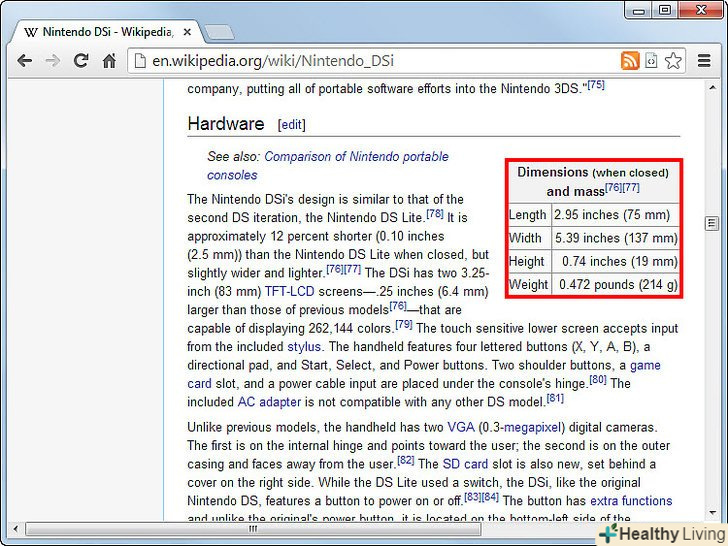Open a new tab
Screen dimensions: 728x546
219,32
